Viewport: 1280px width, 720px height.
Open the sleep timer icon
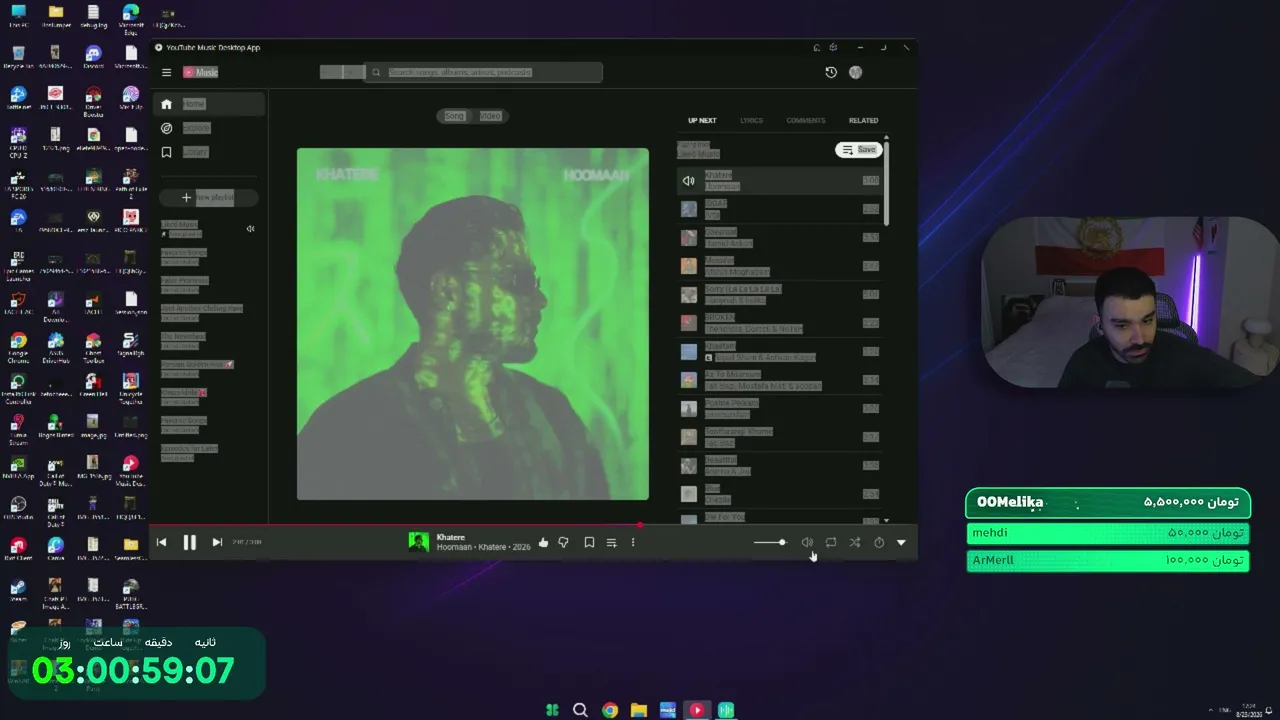(879, 542)
